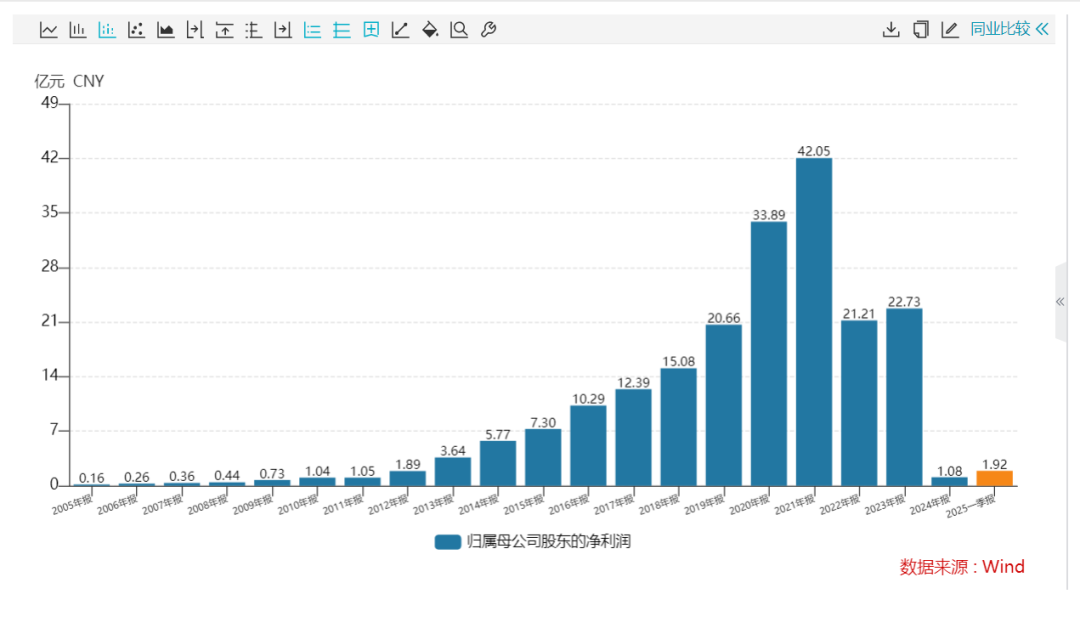Expand the 同业比较 double-chevron panel
This screenshot has width=1080, height=628.
[1042, 29]
